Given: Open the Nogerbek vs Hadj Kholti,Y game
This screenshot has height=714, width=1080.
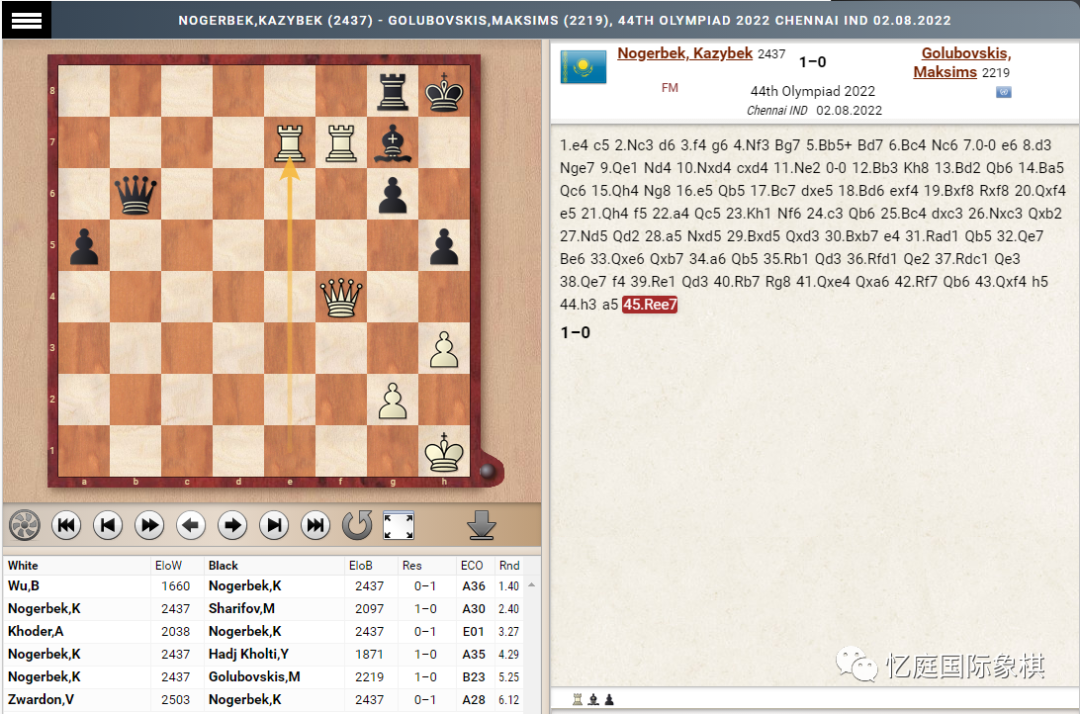Looking at the screenshot, I should point(264,654).
